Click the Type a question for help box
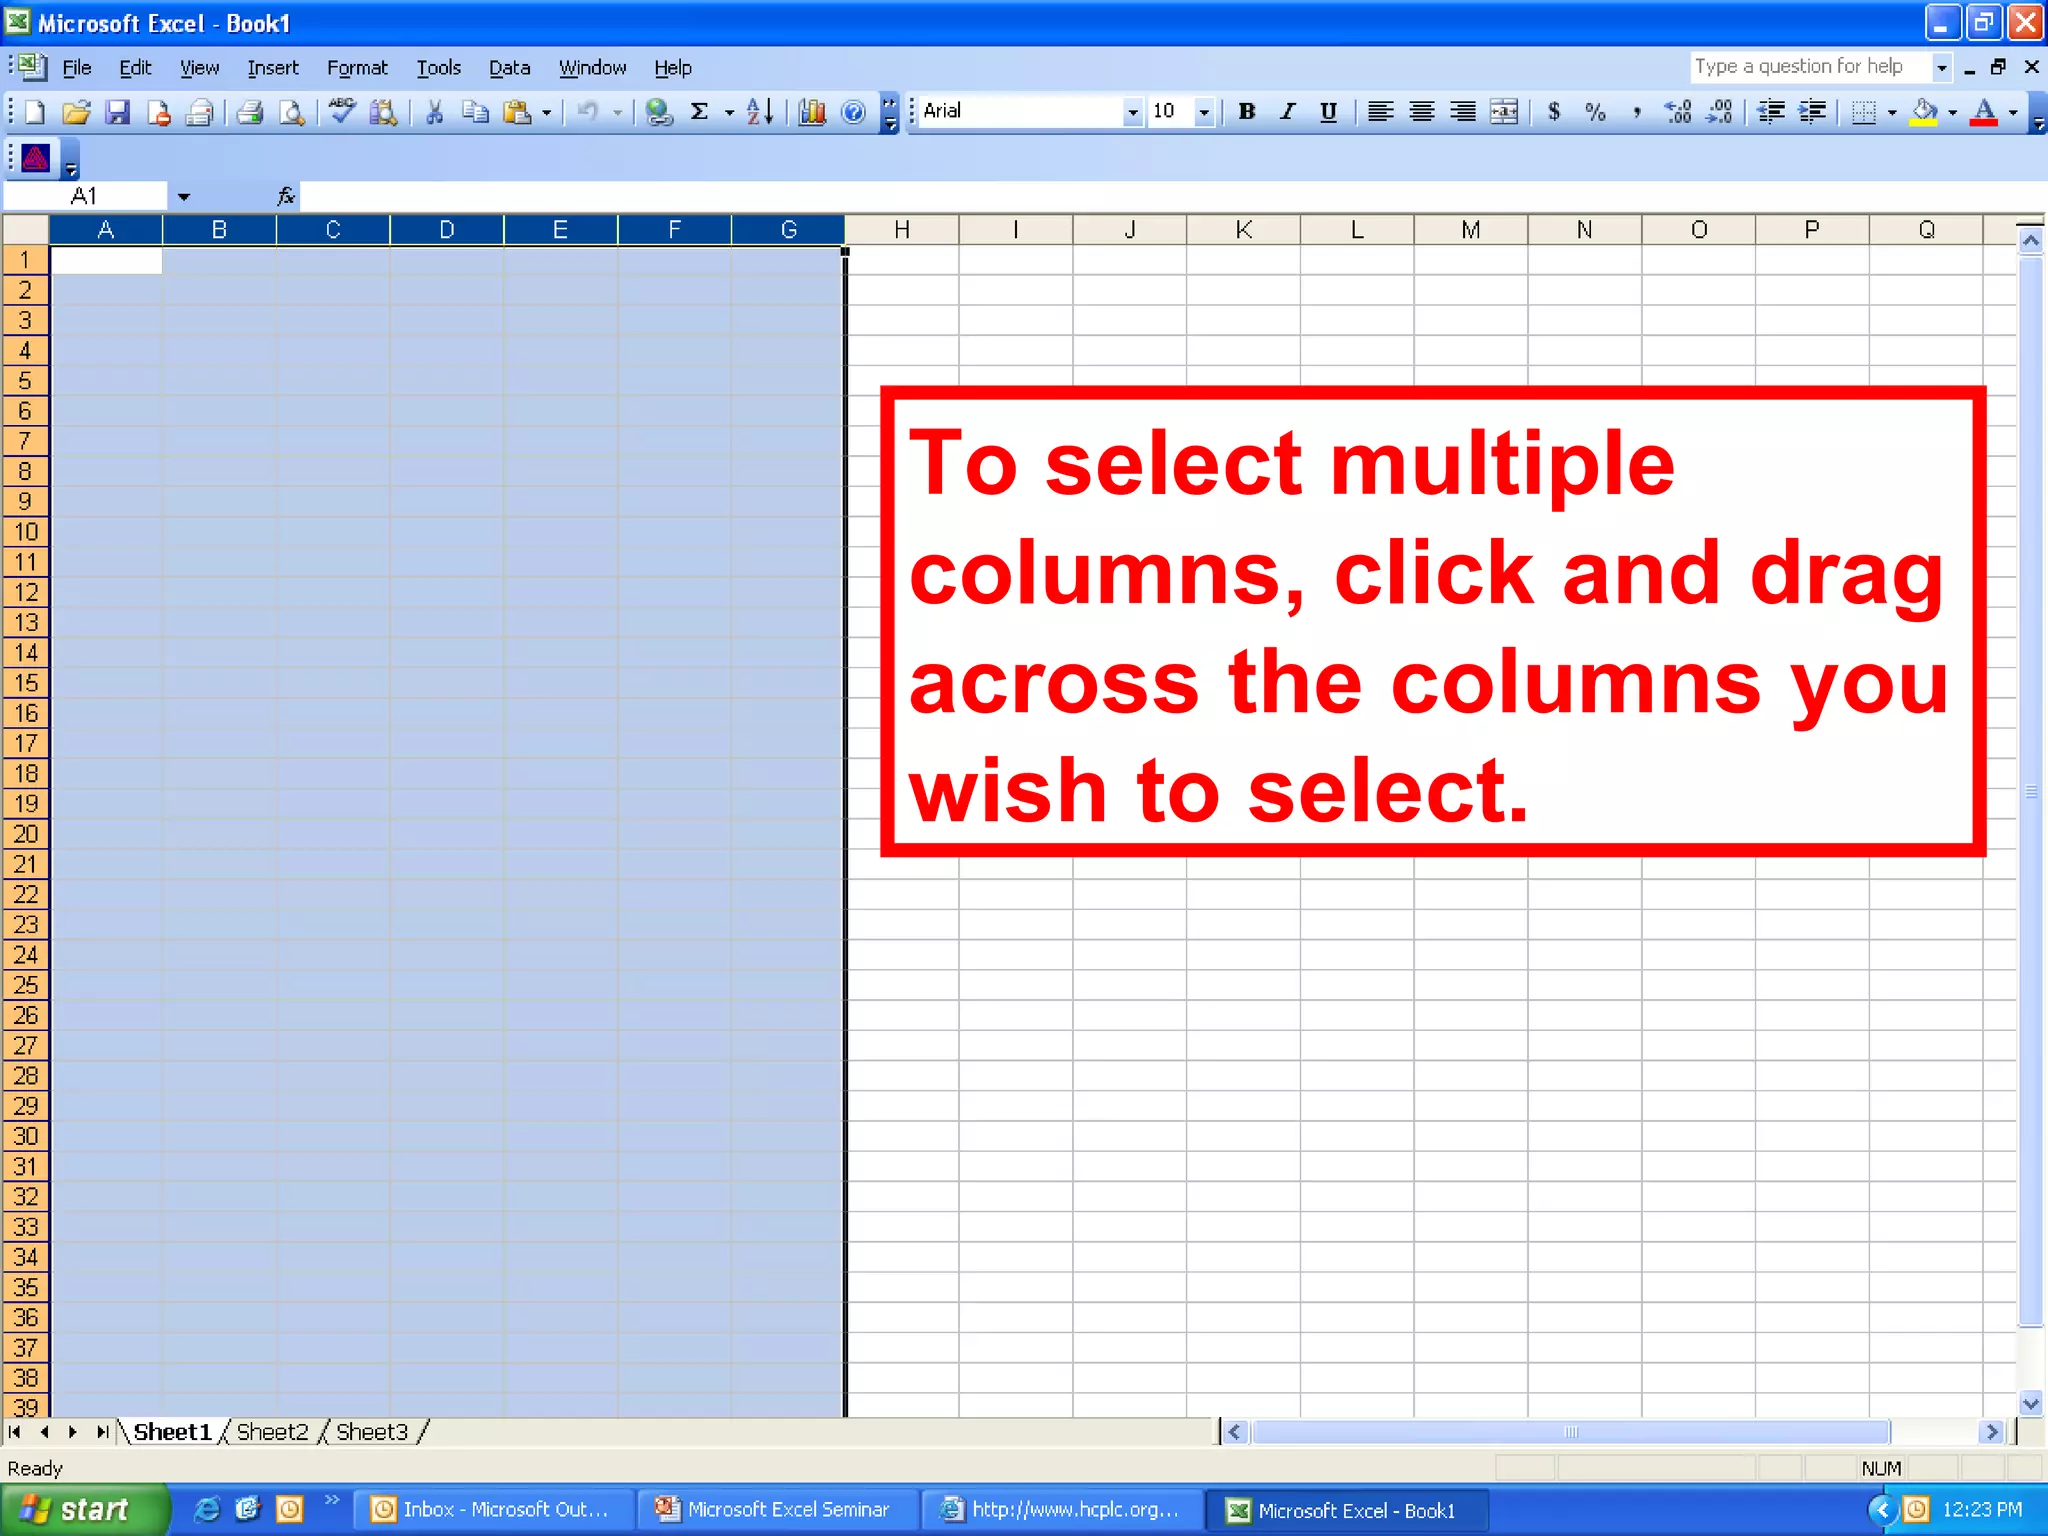The image size is (2048, 1536). pyautogui.click(x=1810, y=67)
